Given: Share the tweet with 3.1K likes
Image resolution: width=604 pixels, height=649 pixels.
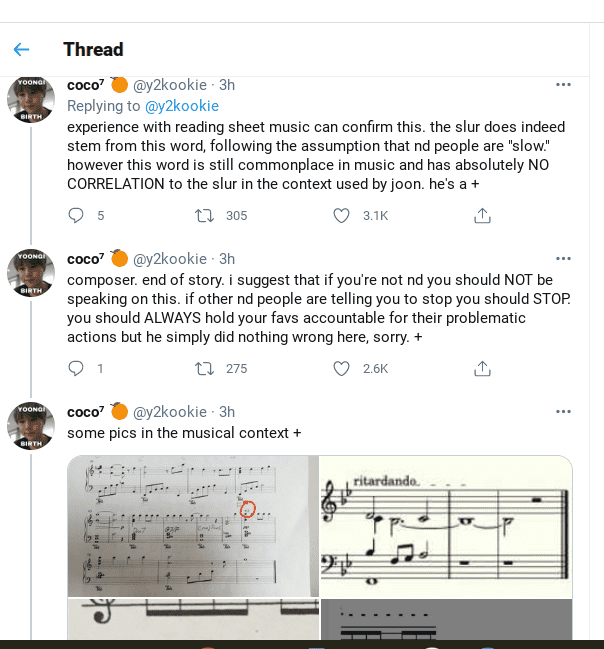Looking at the screenshot, I should point(482,215).
